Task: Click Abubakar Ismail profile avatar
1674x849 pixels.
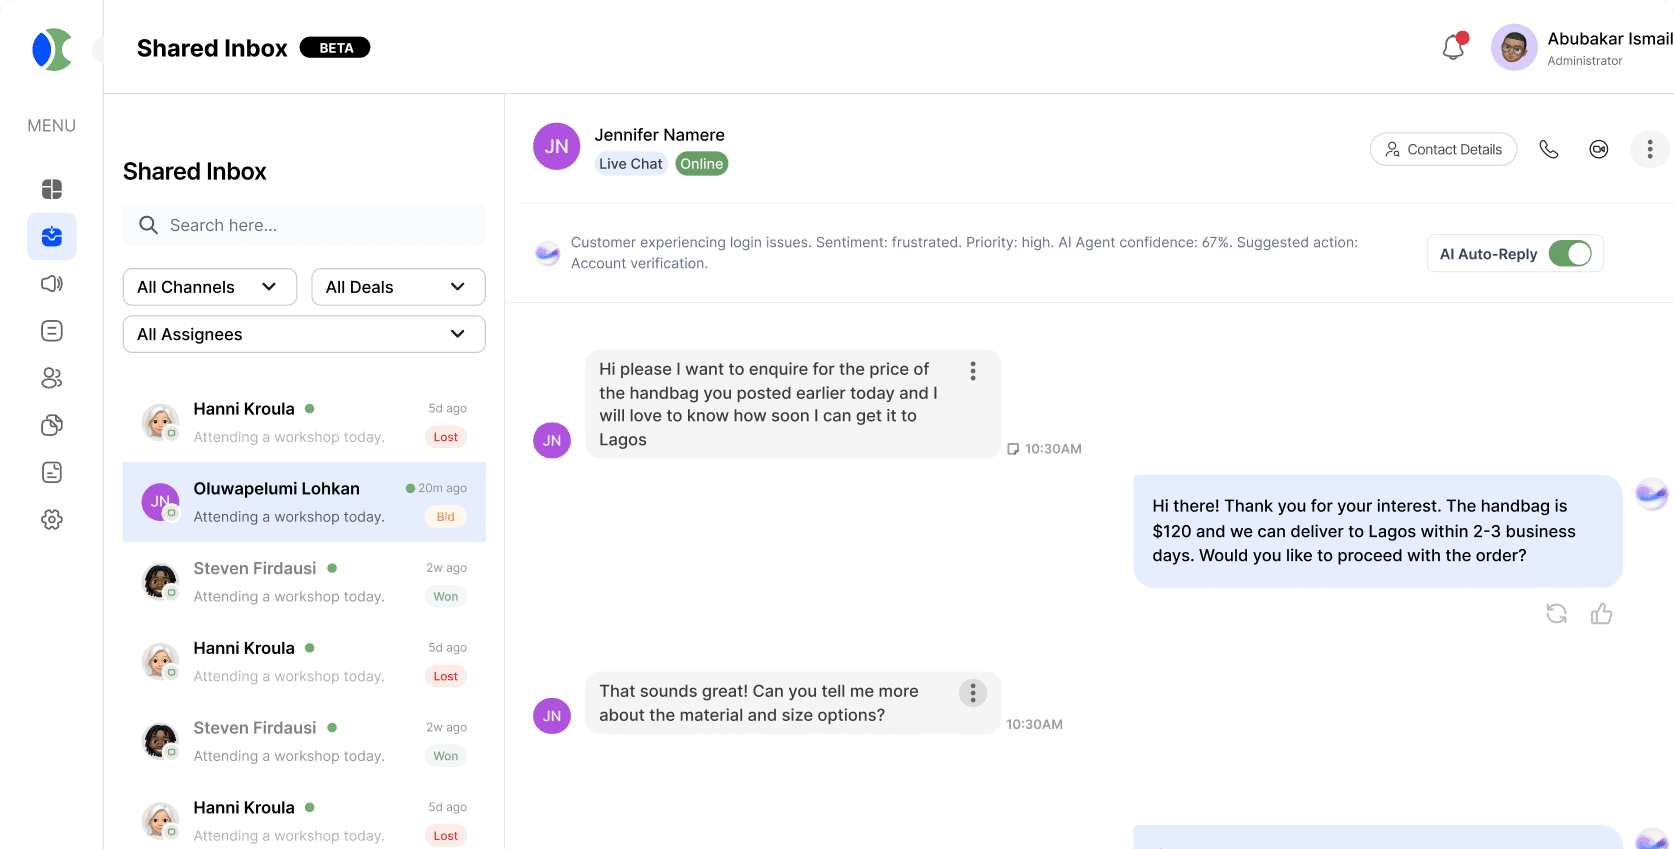Action: coord(1514,47)
